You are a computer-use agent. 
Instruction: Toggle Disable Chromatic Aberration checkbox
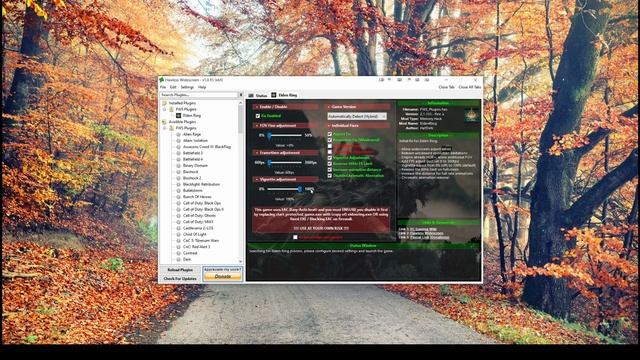(x=330, y=176)
